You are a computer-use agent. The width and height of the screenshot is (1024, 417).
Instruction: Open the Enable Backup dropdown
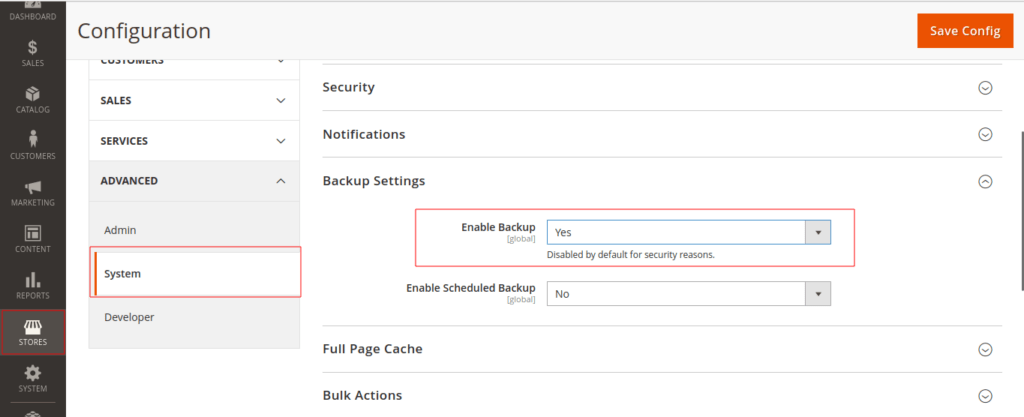click(689, 232)
